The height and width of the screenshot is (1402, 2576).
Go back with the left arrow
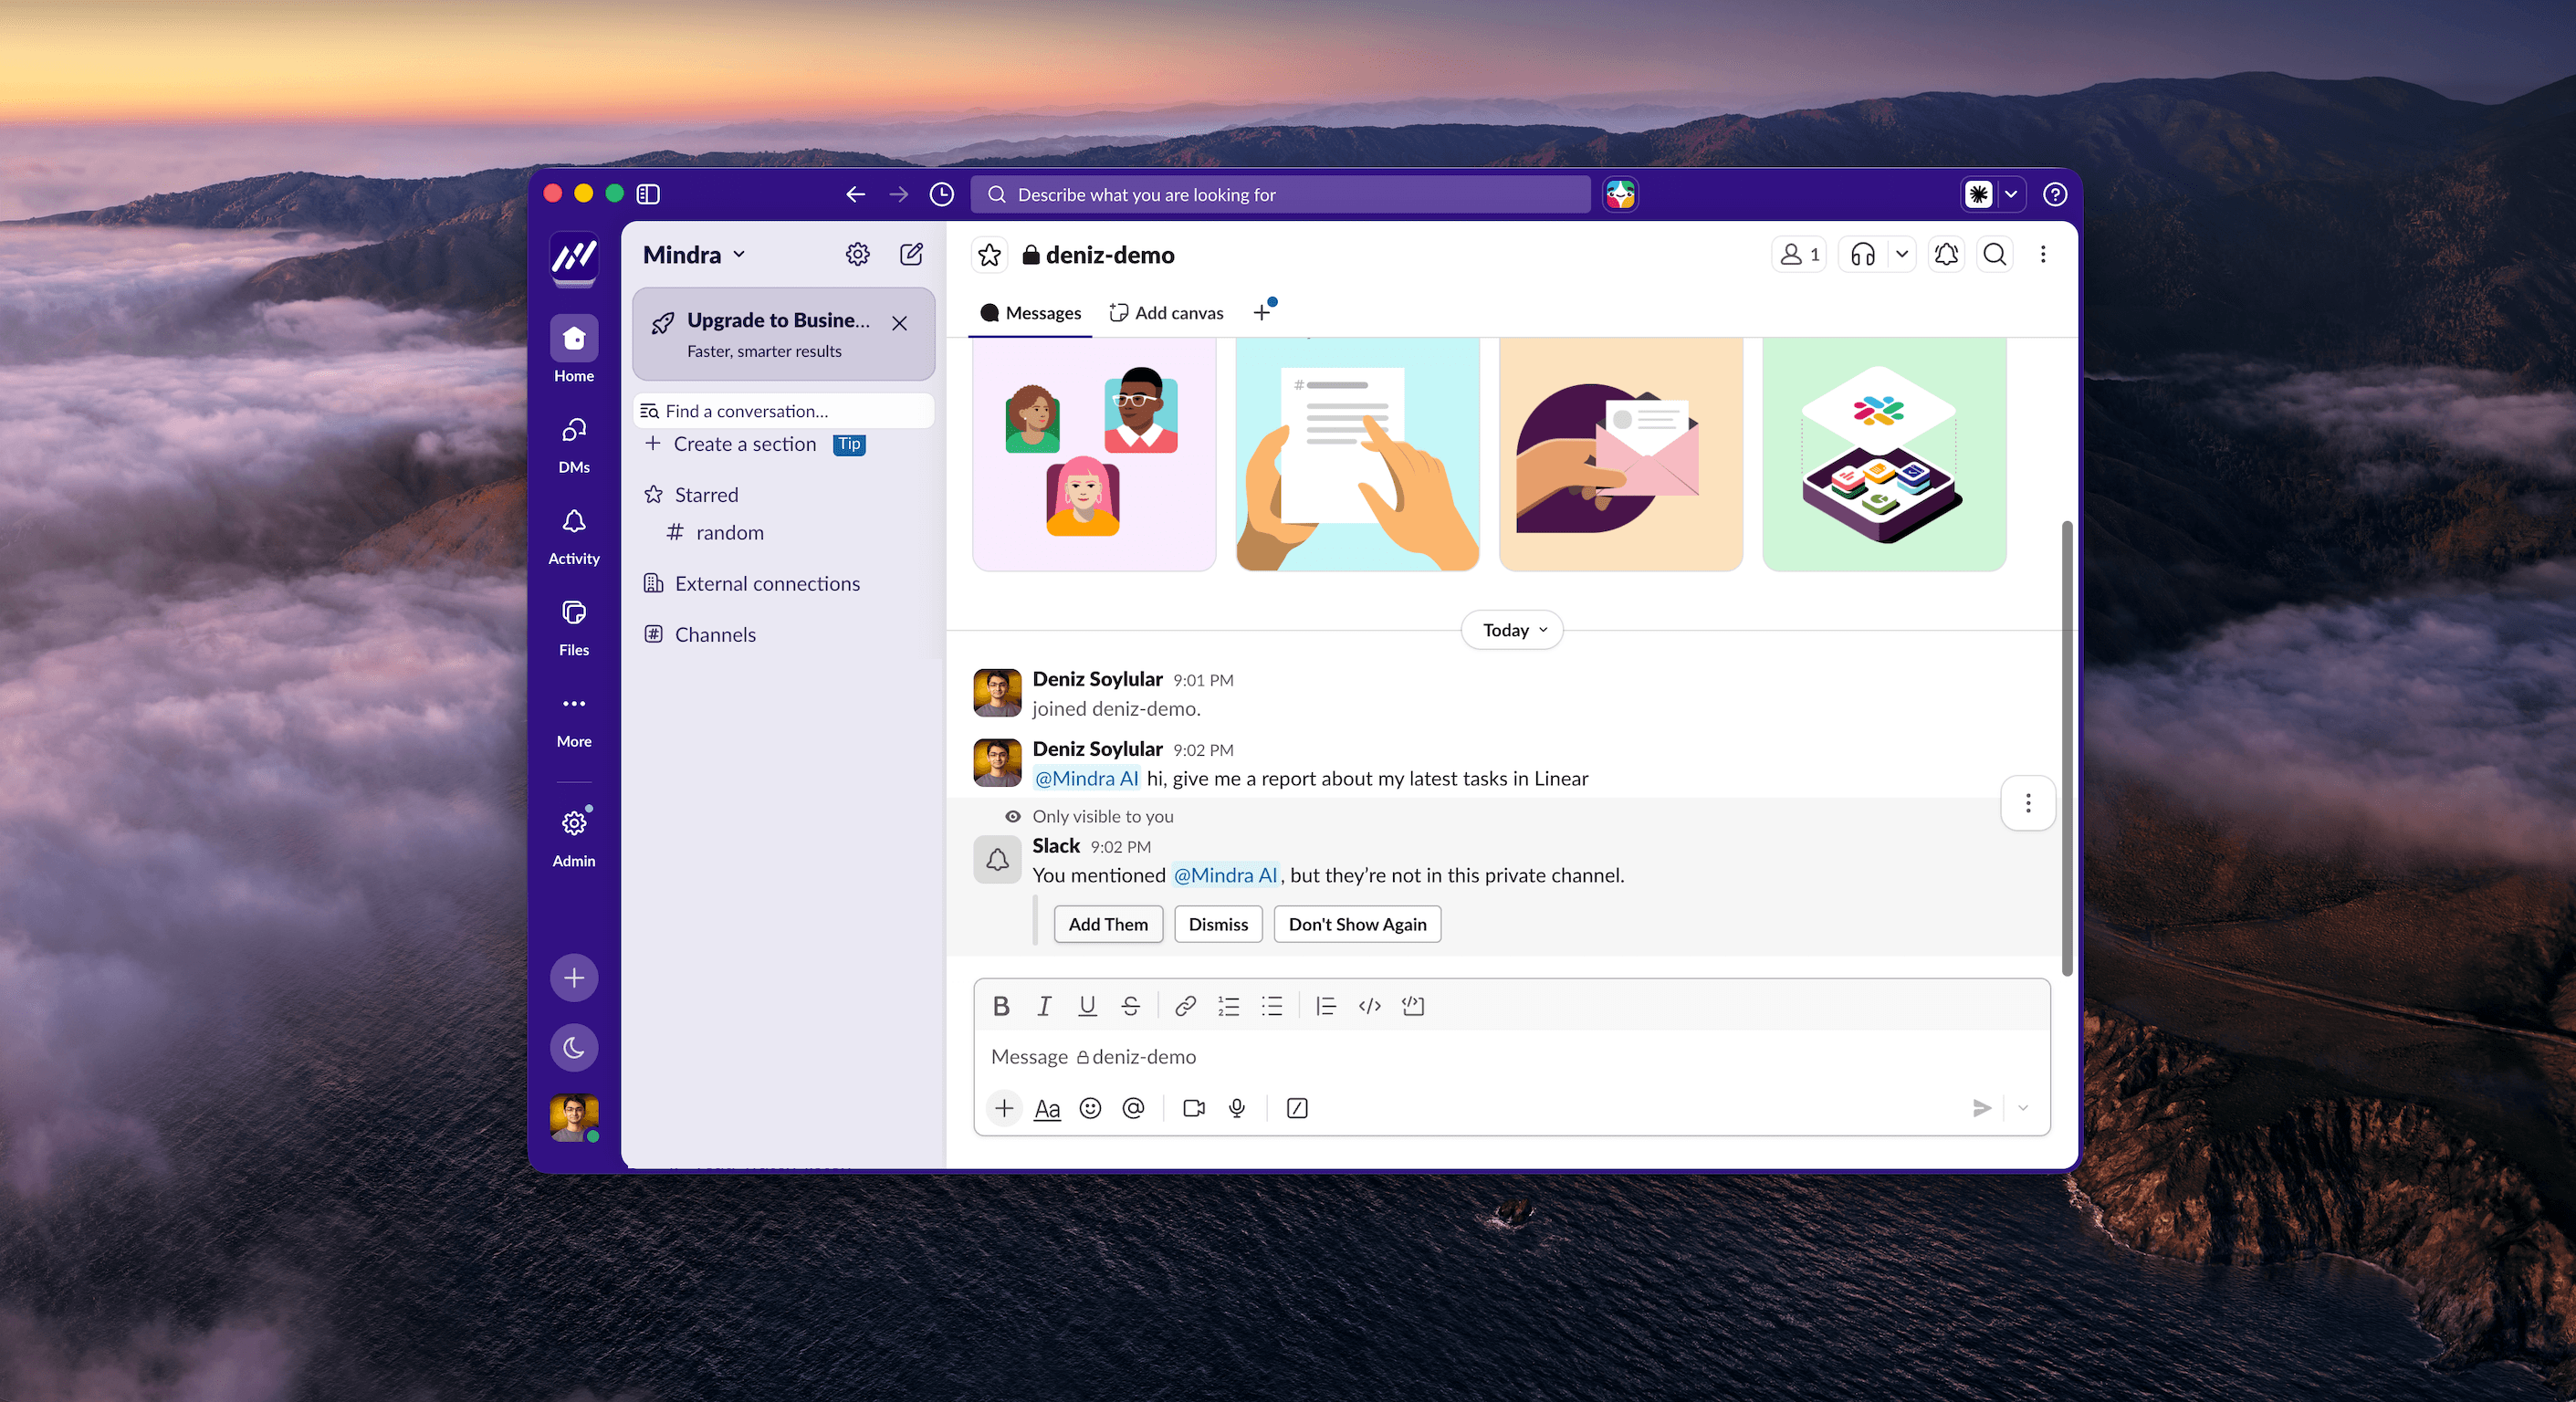coord(855,194)
